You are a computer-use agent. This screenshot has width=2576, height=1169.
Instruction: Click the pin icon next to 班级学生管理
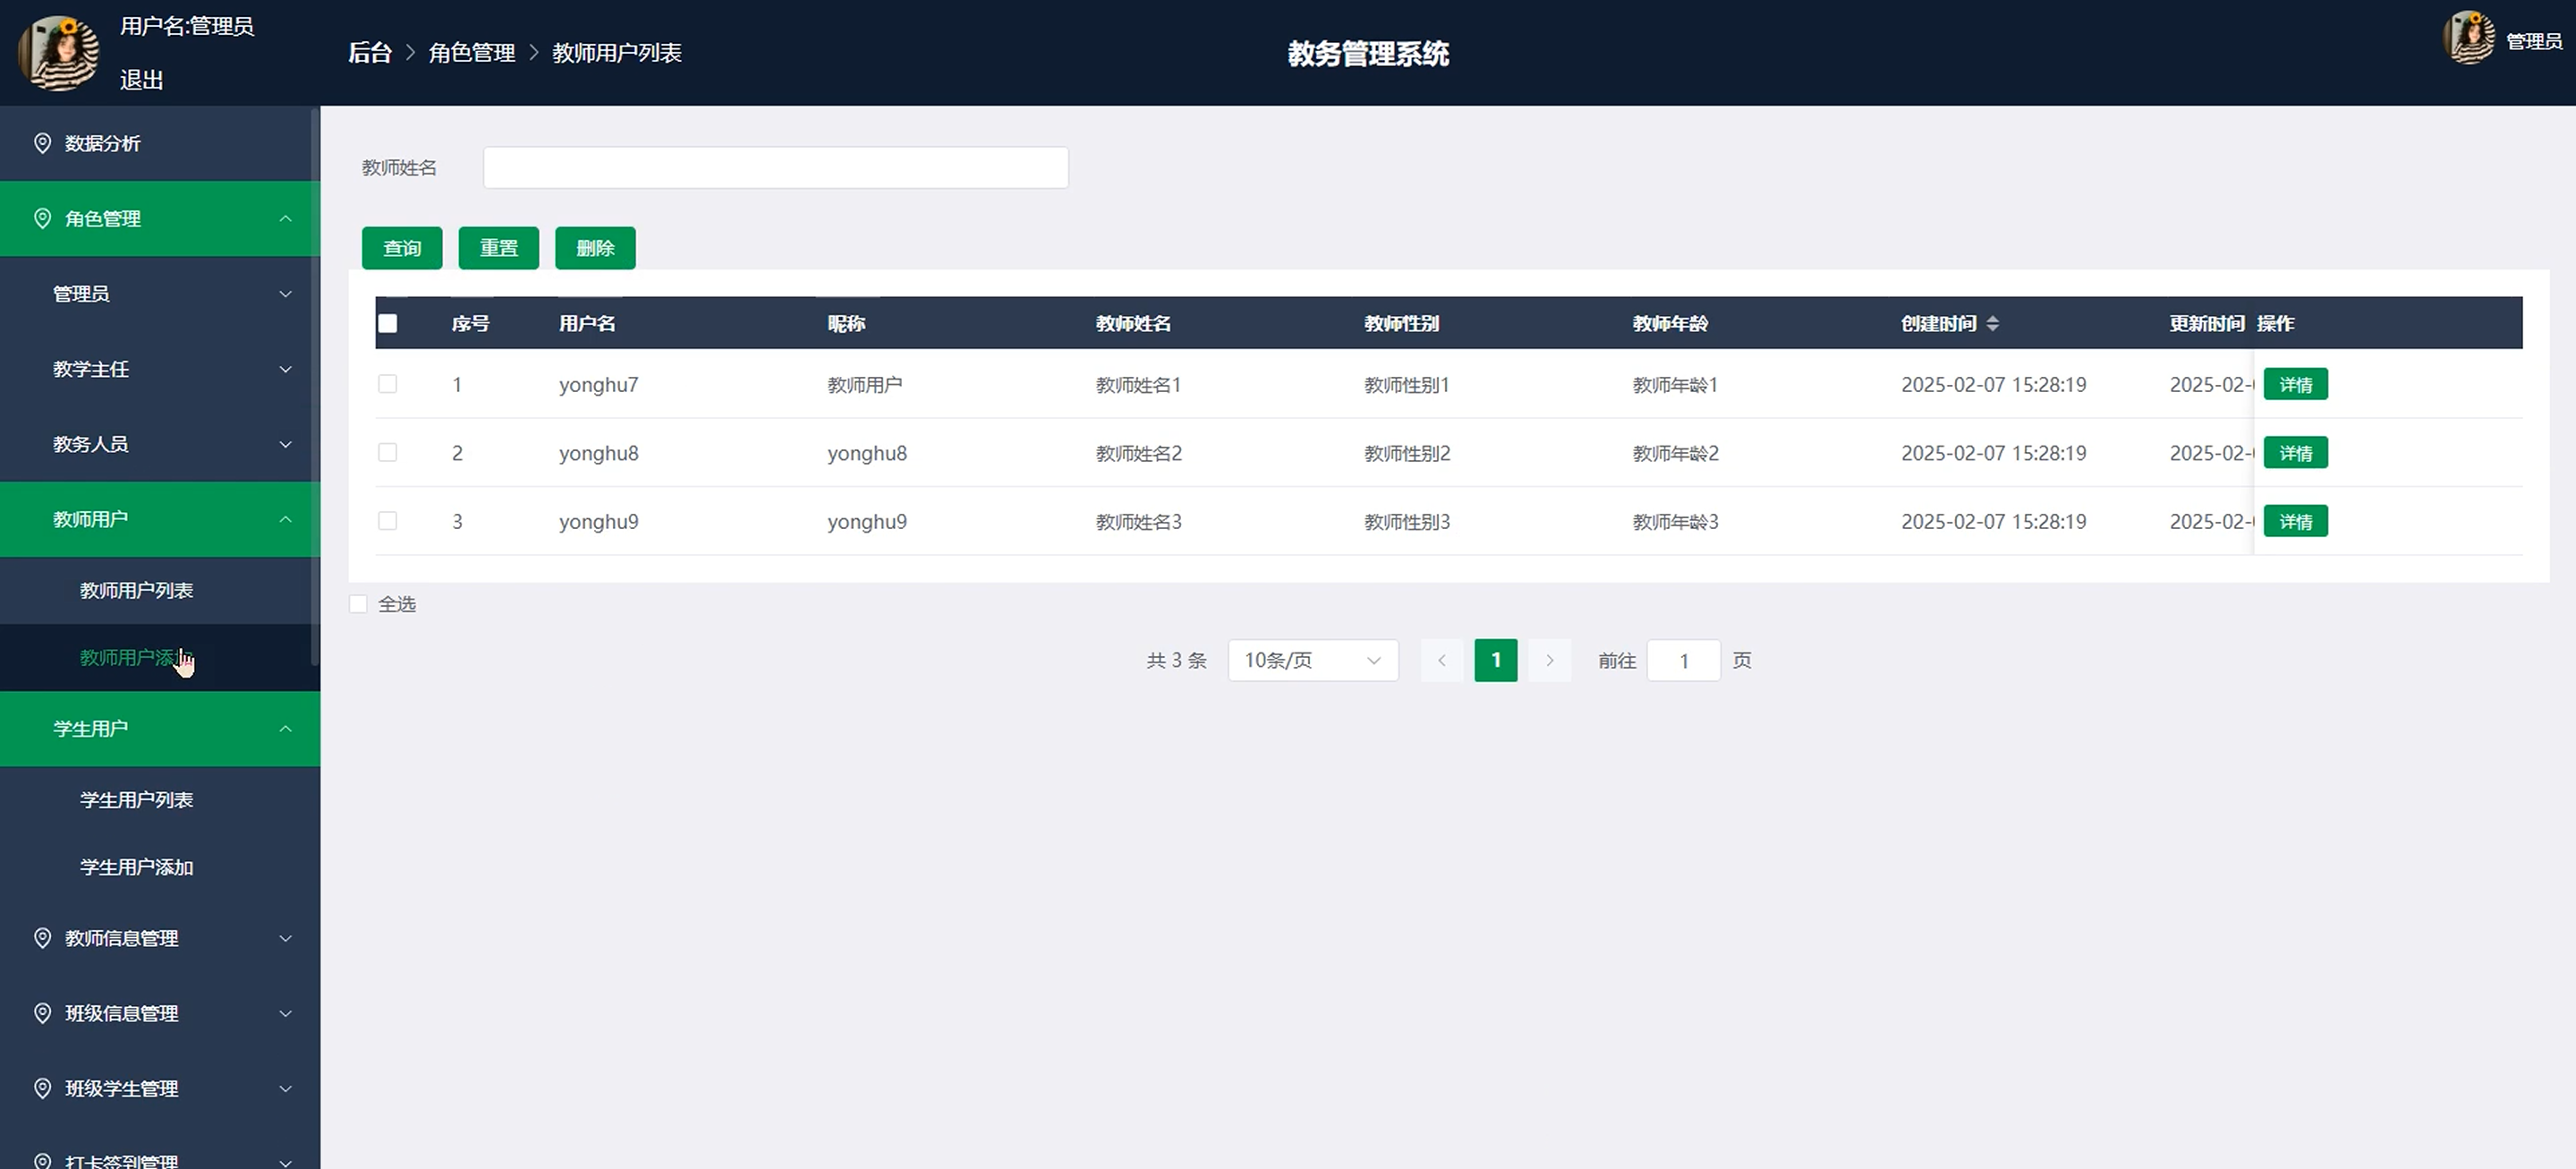tap(42, 1088)
